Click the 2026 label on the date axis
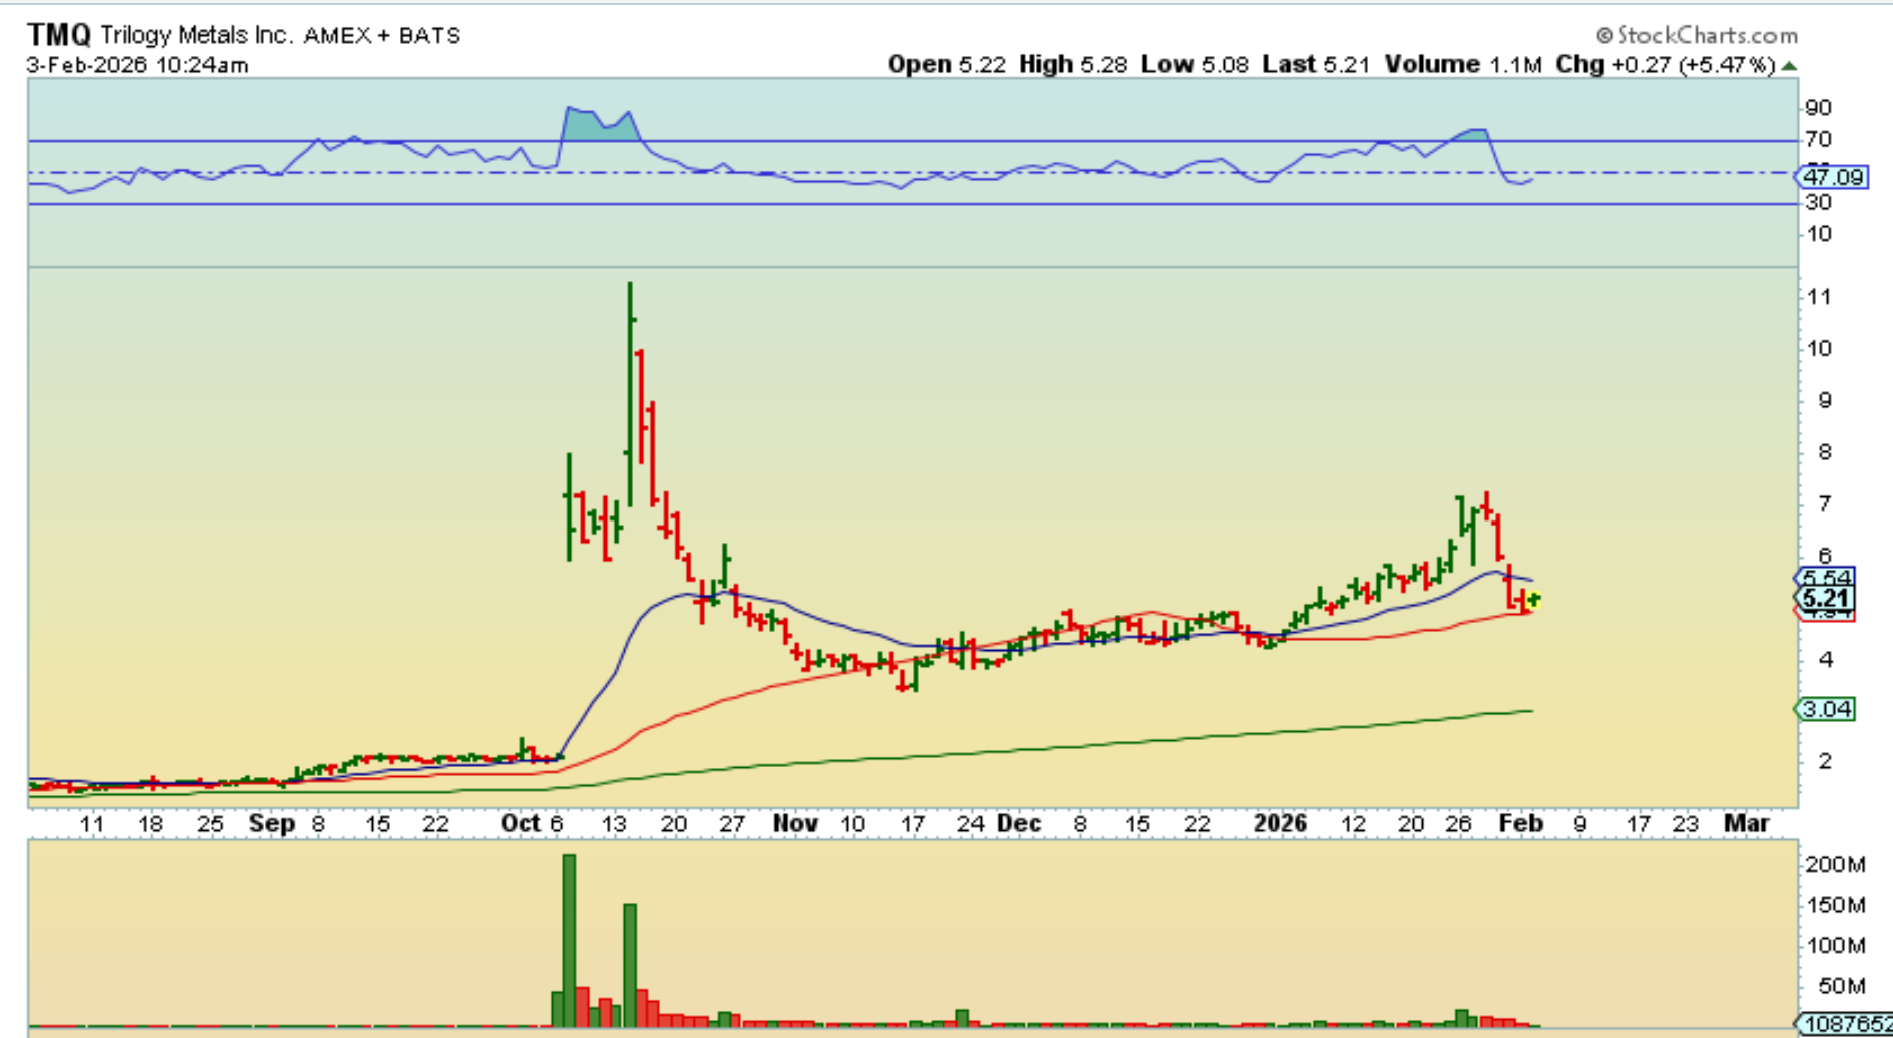 point(1281,823)
